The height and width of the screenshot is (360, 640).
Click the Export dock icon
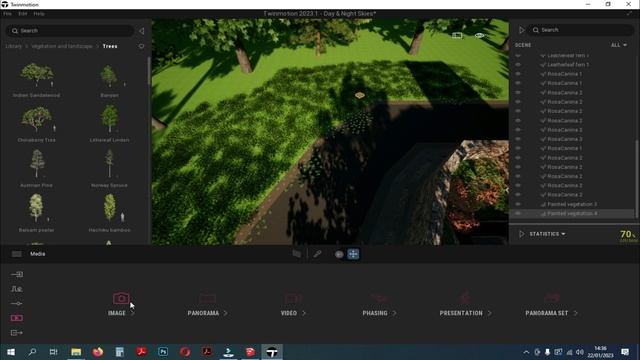point(17,333)
